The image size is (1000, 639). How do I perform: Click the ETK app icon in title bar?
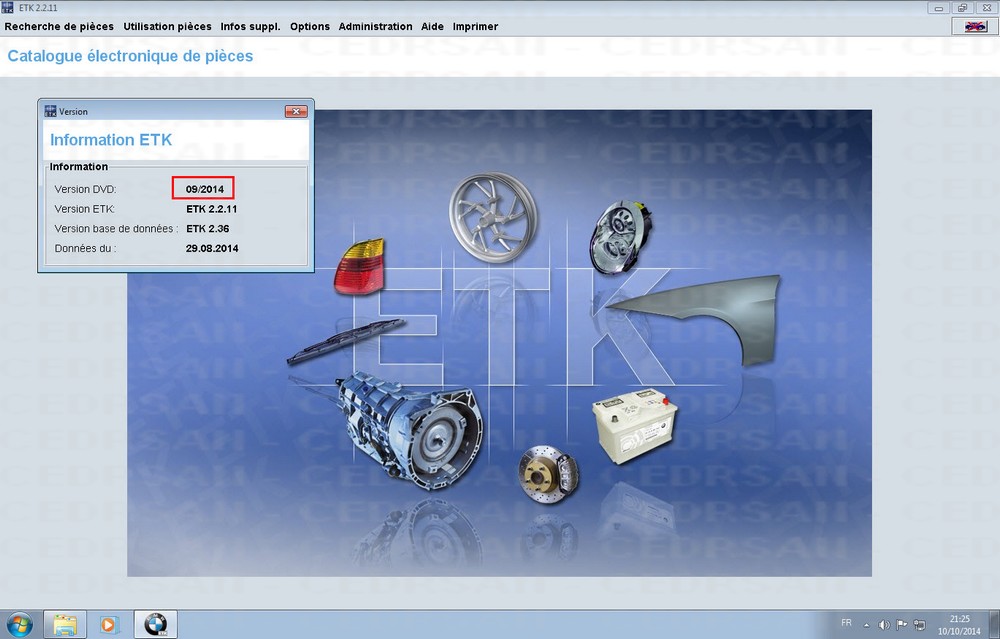coord(7,8)
